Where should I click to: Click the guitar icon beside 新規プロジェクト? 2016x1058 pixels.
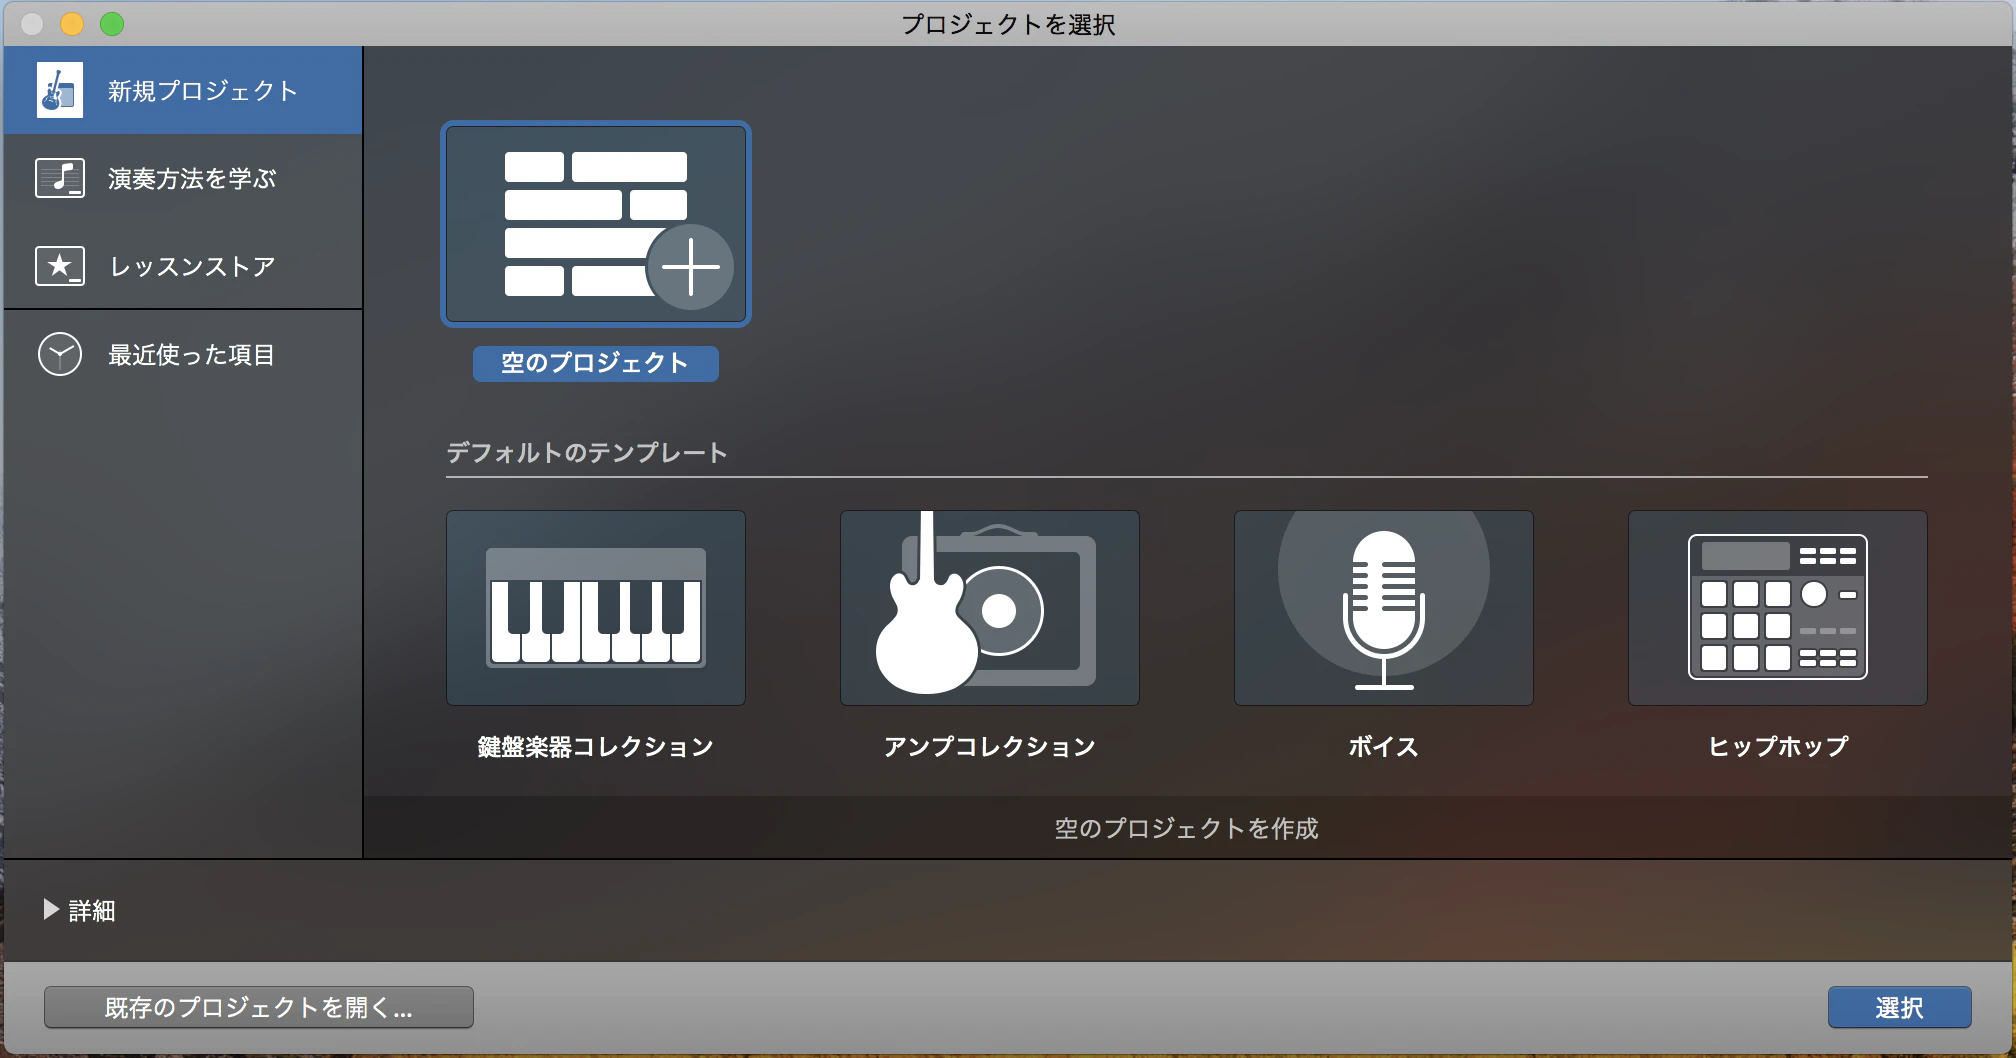60,90
